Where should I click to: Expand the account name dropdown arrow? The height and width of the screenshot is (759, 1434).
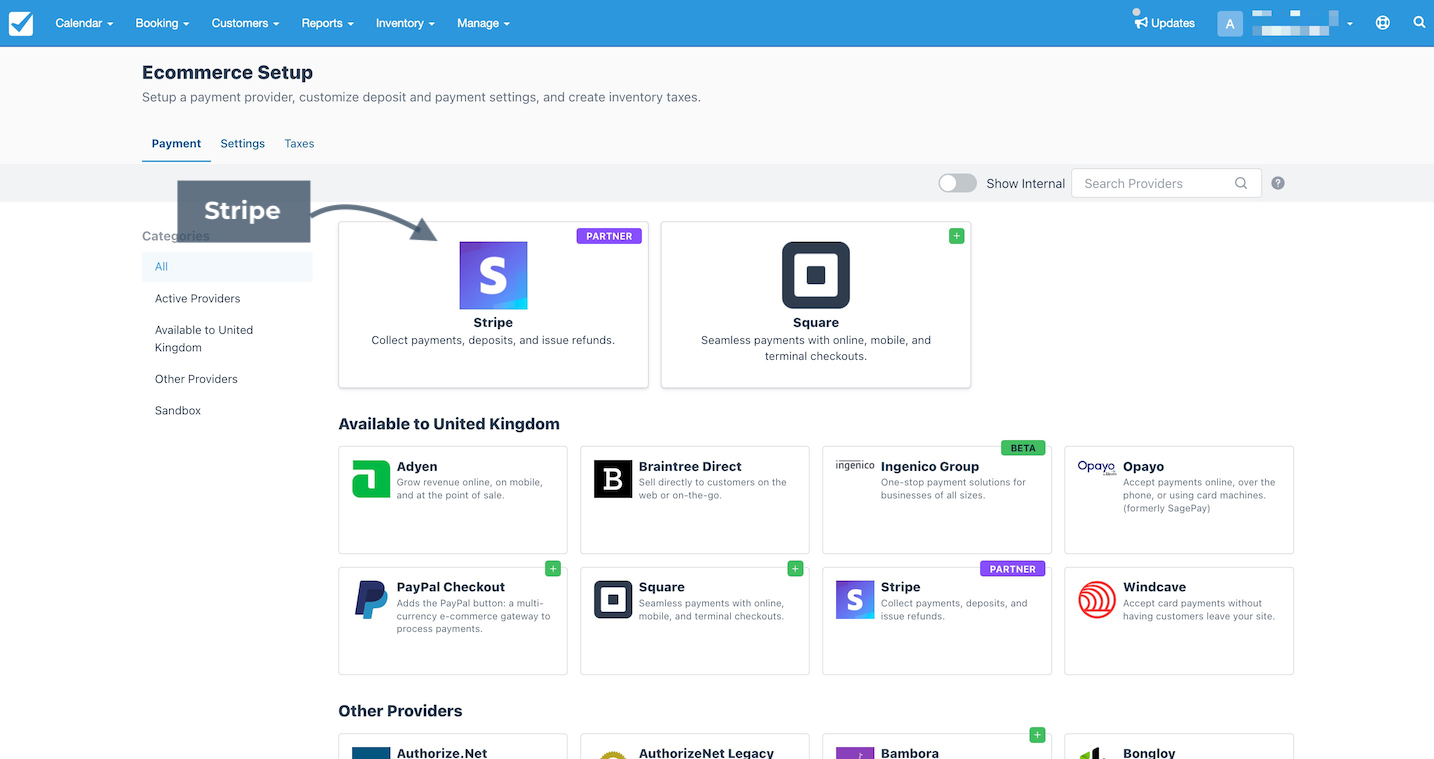tap(1349, 24)
